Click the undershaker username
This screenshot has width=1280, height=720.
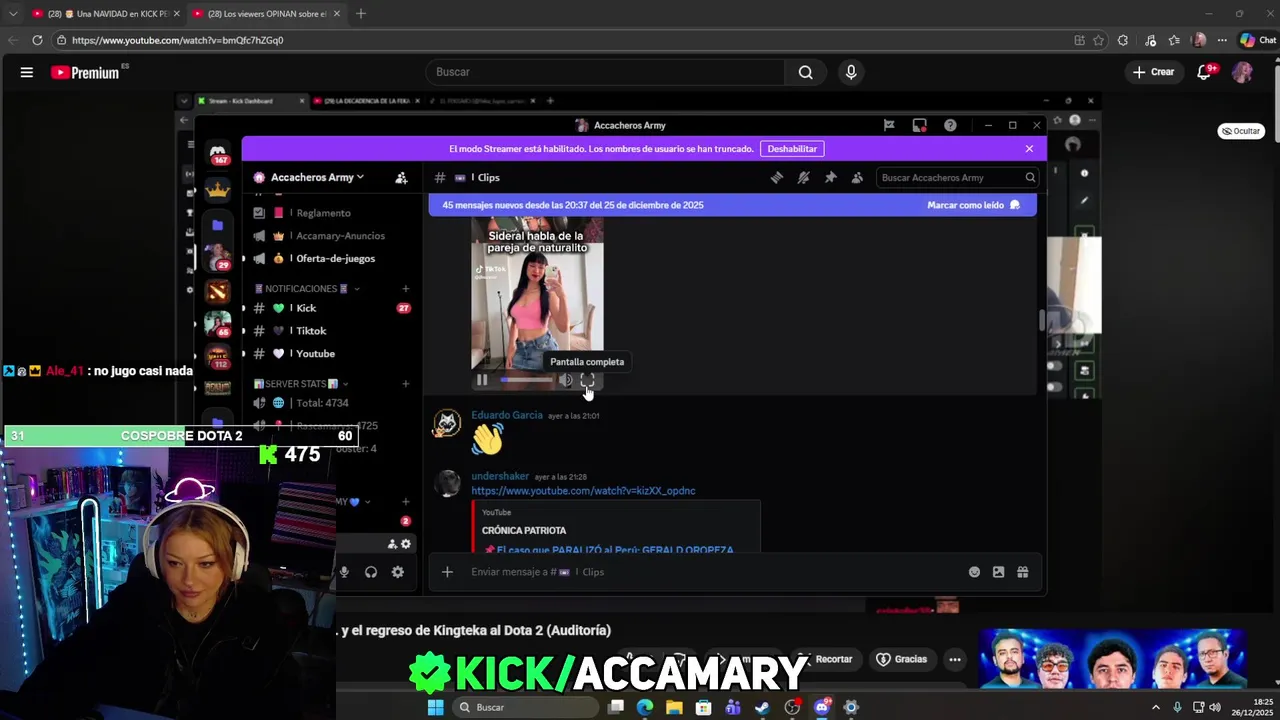[x=500, y=477]
